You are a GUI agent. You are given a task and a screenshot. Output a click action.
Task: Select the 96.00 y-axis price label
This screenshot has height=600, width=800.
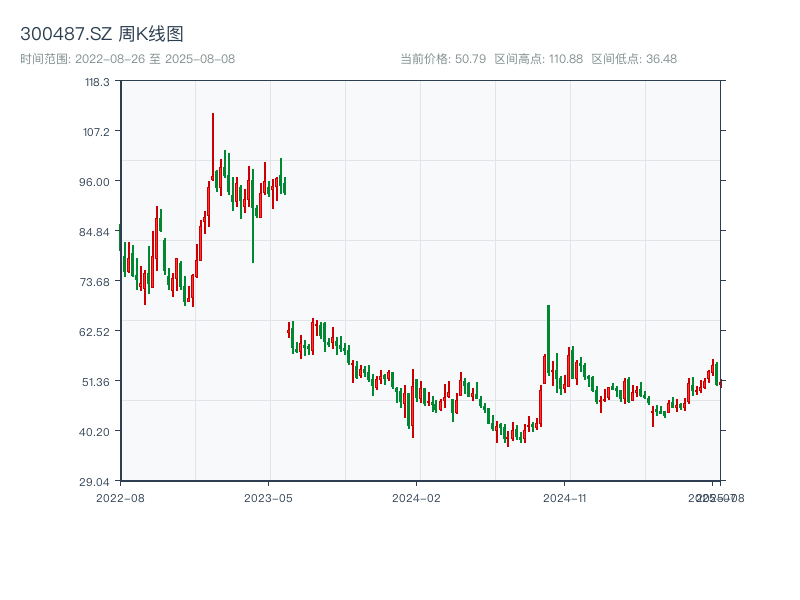coord(97,182)
